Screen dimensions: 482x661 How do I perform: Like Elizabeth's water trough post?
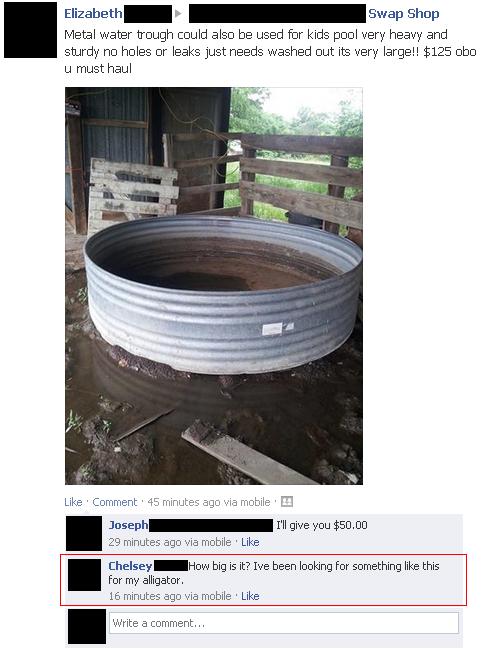[73, 502]
